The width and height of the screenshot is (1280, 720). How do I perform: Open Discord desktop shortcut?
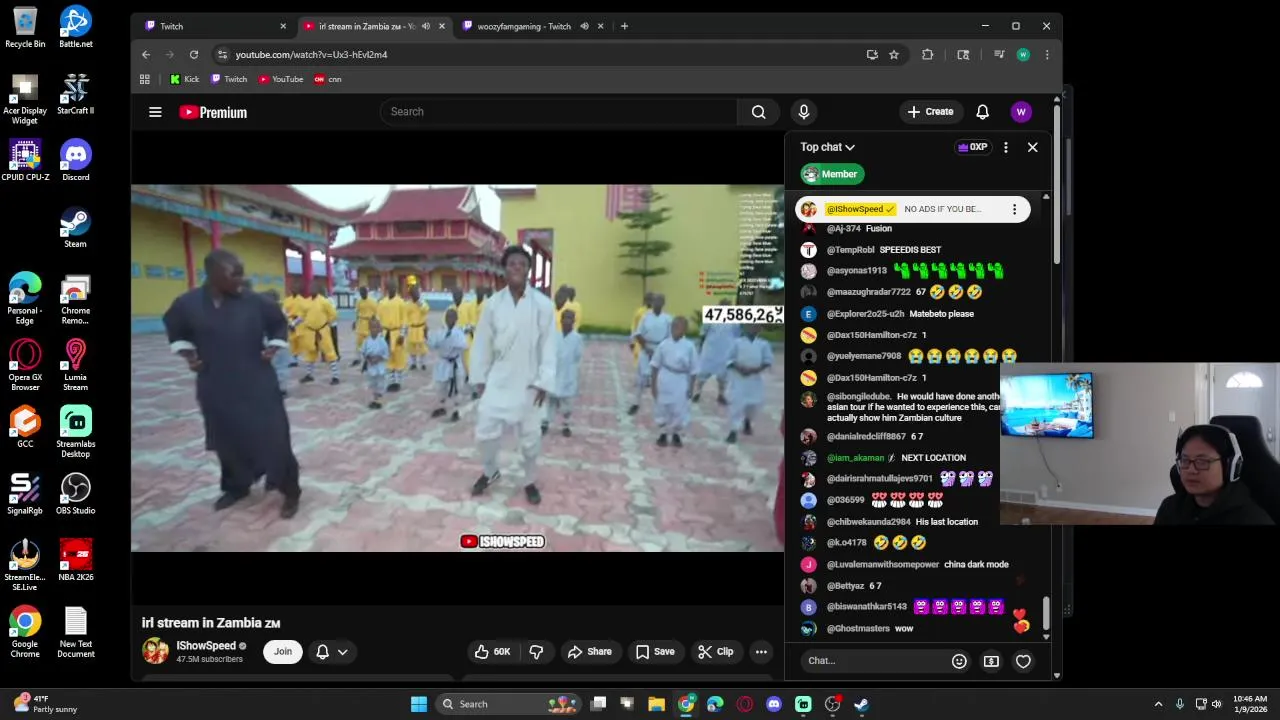pyautogui.click(x=76, y=160)
